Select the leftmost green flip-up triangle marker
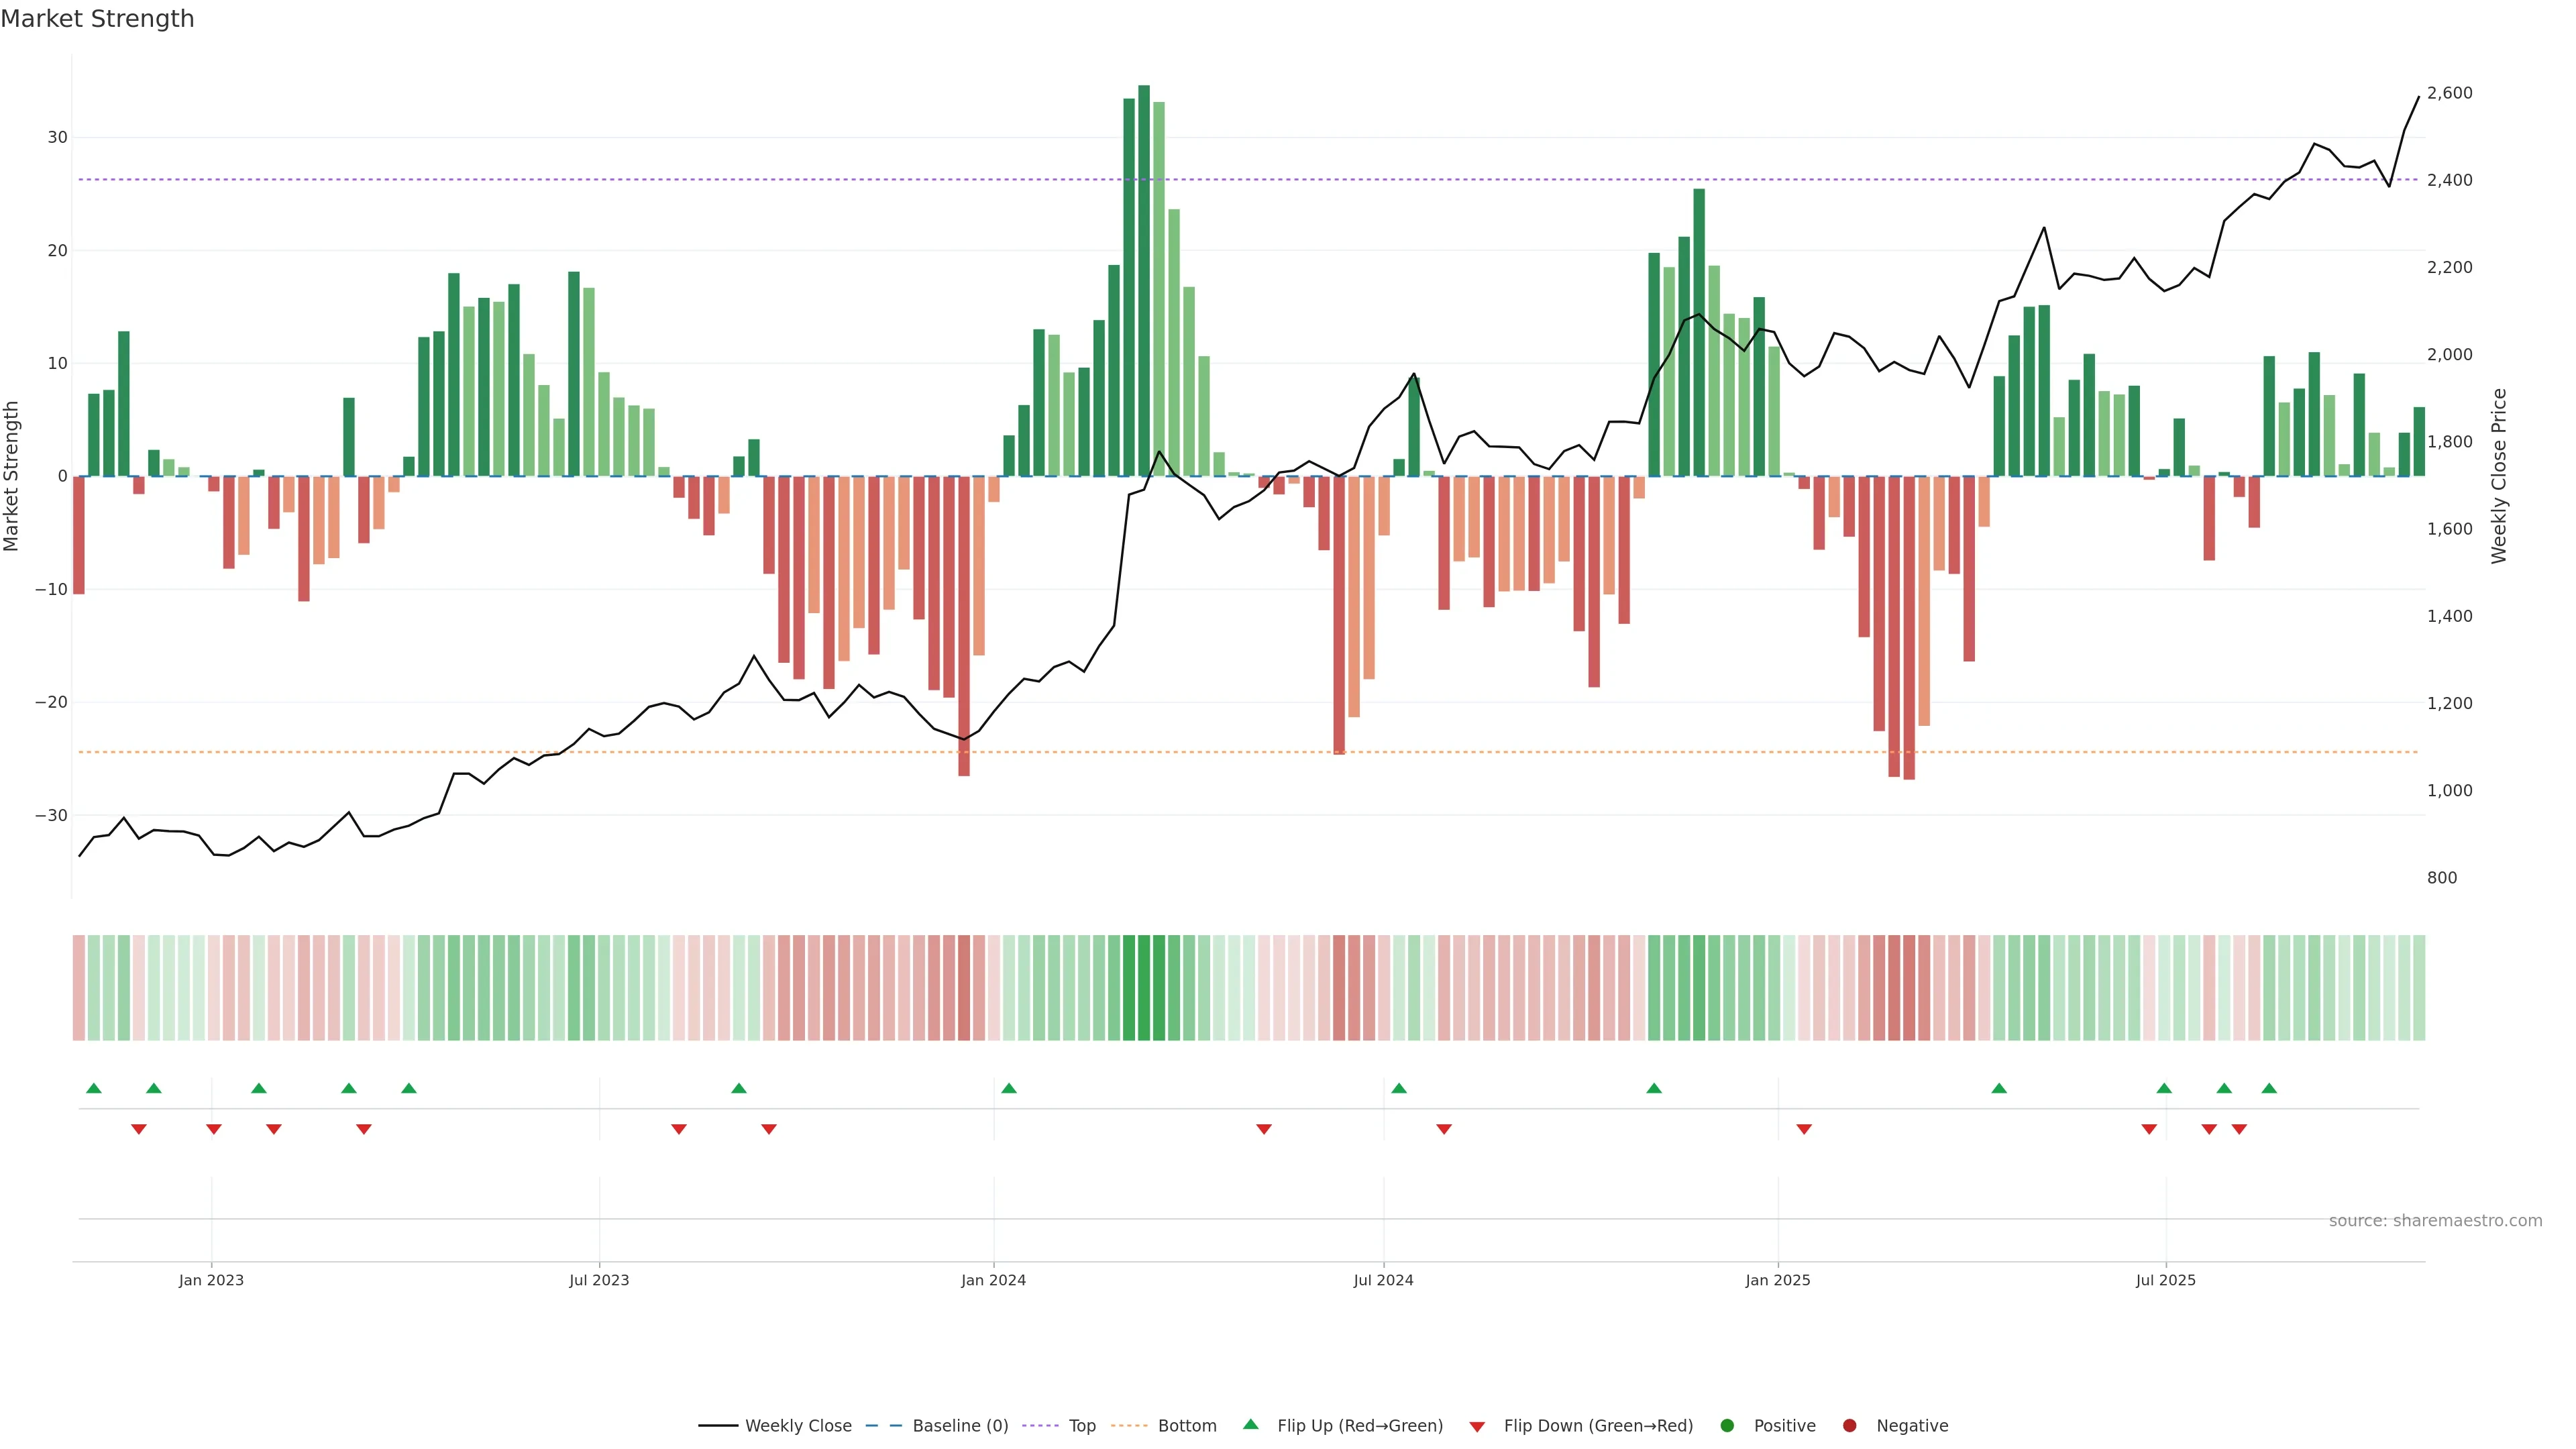Viewport: 2576px width, 1449px height. (x=94, y=1088)
